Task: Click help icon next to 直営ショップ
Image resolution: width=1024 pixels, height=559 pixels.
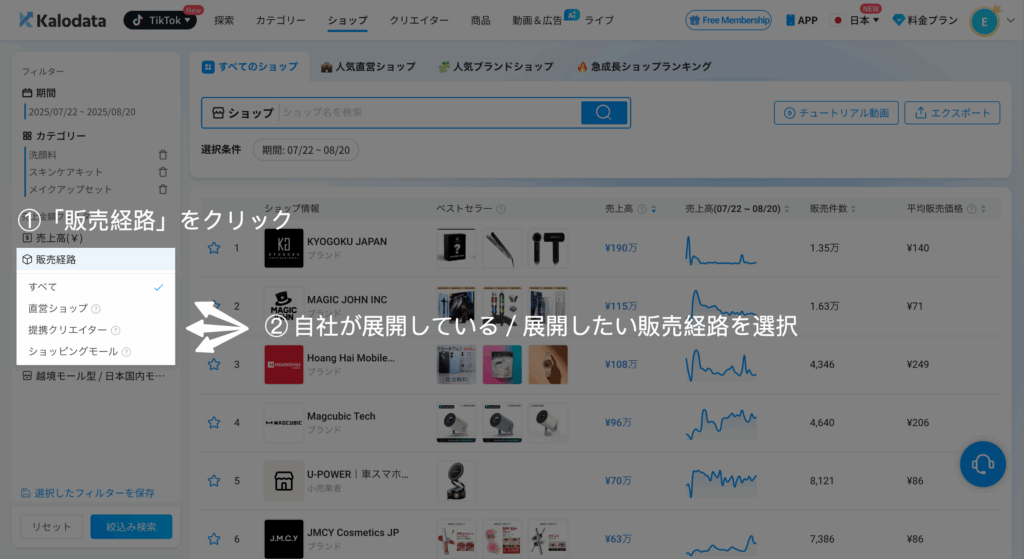Action: pos(96,309)
